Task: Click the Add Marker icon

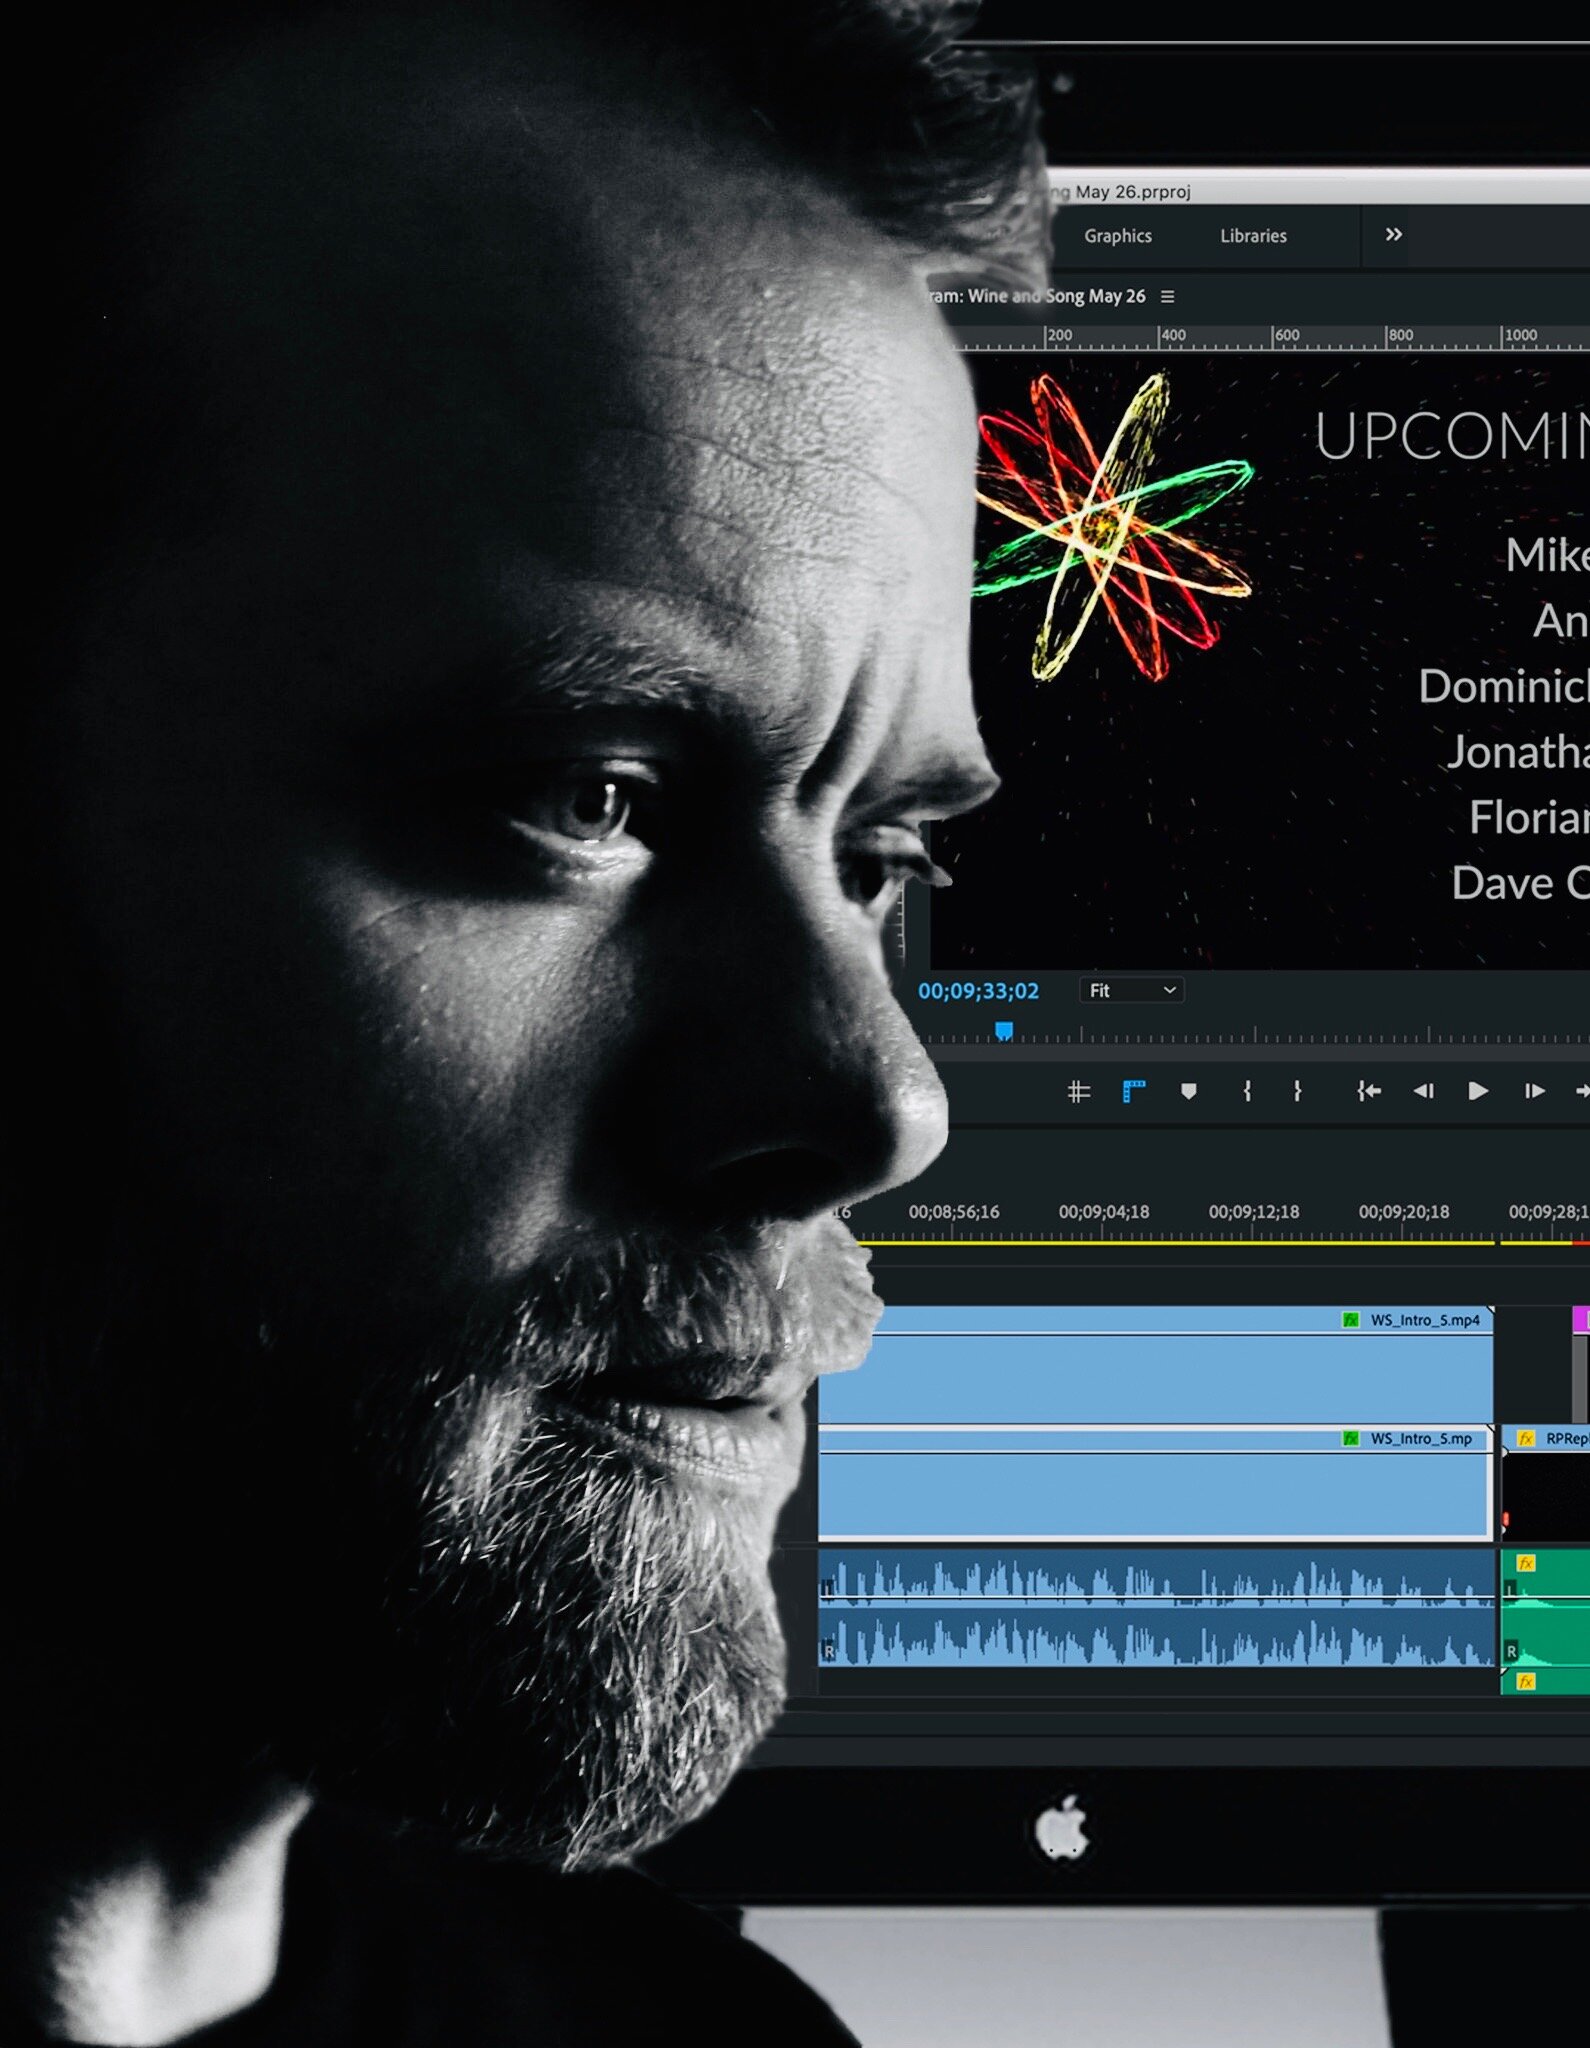Action: click(1188, 1091)
